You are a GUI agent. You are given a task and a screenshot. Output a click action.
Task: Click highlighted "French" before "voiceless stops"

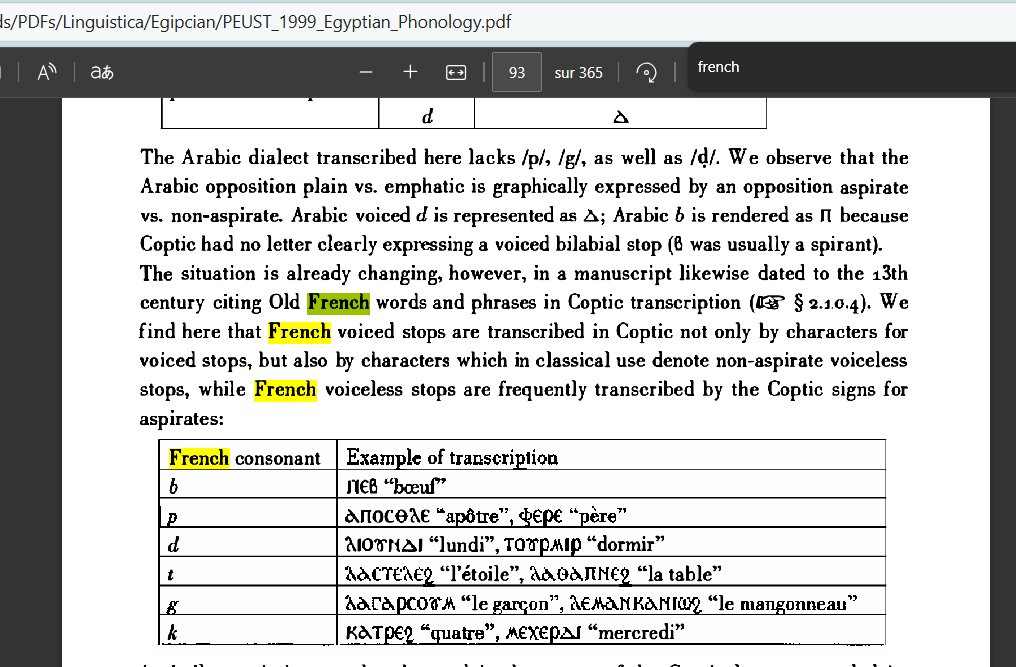pos(285,389)
